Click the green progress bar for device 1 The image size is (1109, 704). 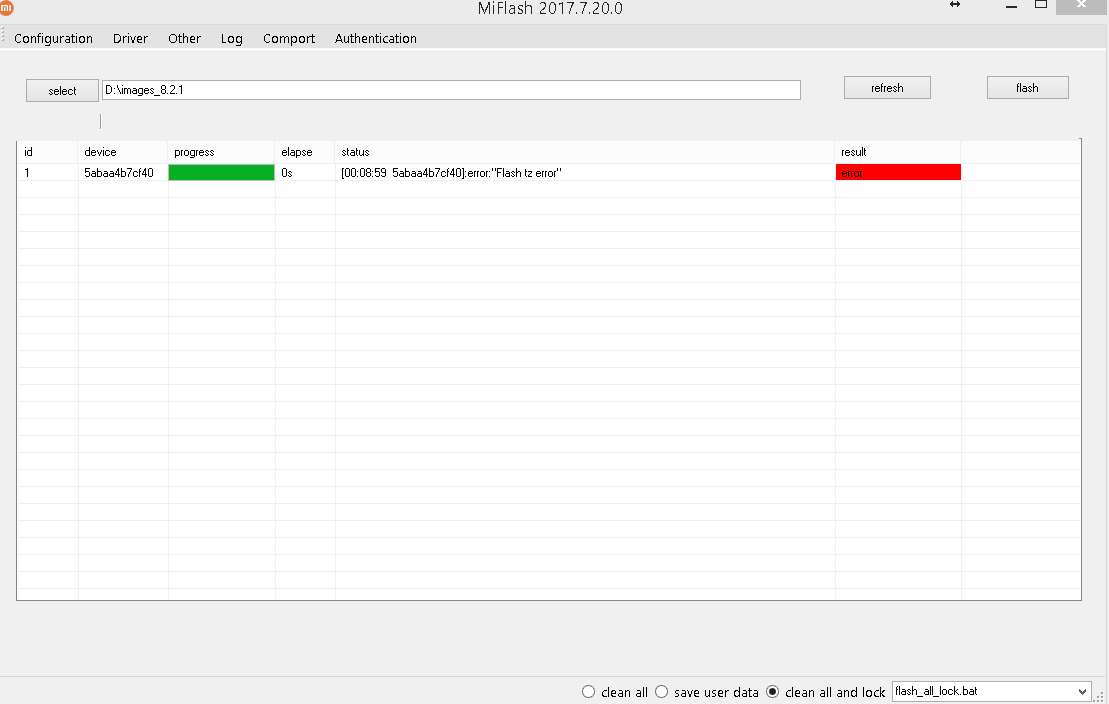pyautogui.click(x=221, y=173)
